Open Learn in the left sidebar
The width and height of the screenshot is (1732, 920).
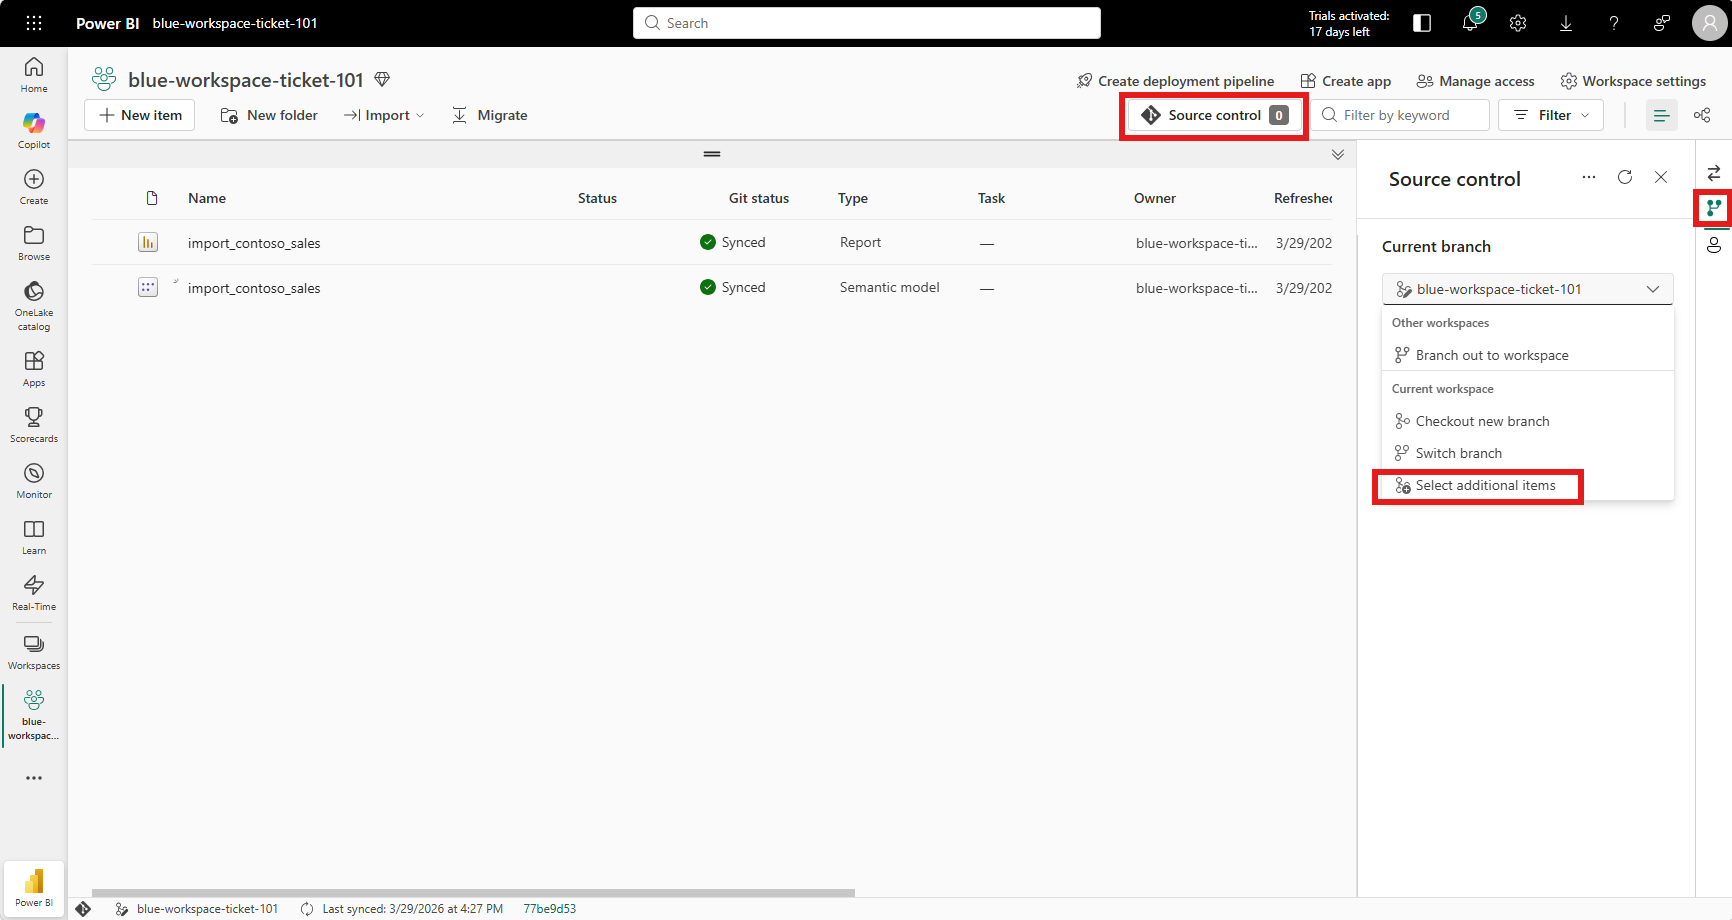[x=34, y=537]
